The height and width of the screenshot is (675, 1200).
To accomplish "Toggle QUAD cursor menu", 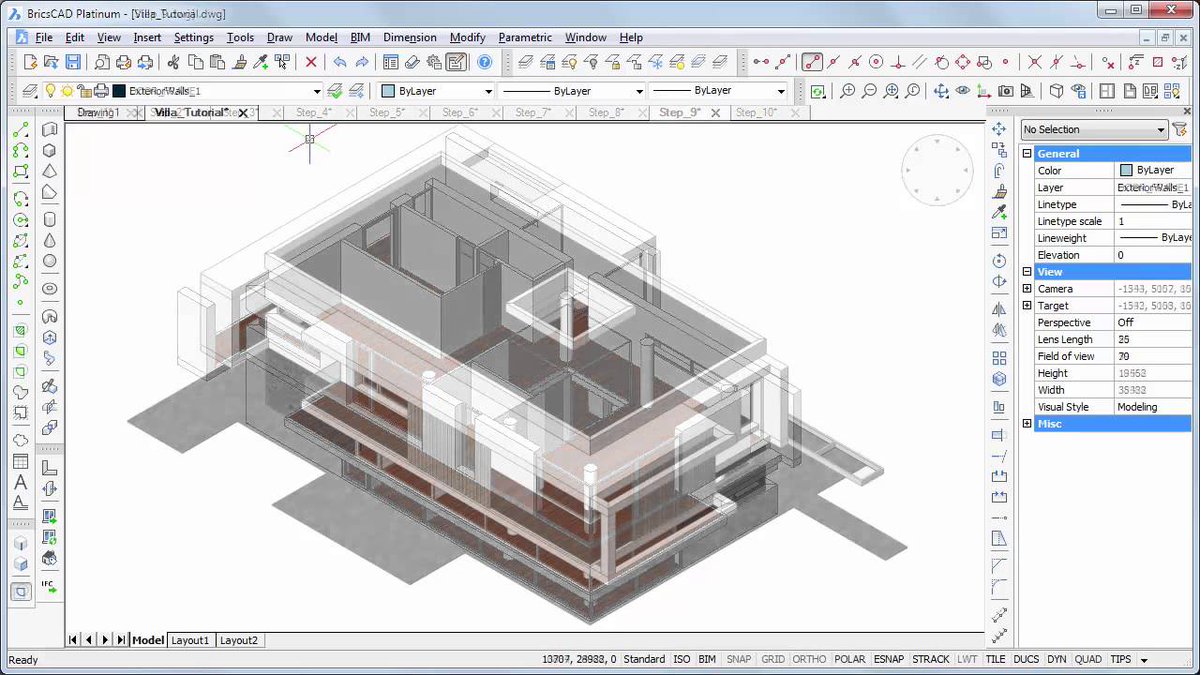I will coord(1089,659).
